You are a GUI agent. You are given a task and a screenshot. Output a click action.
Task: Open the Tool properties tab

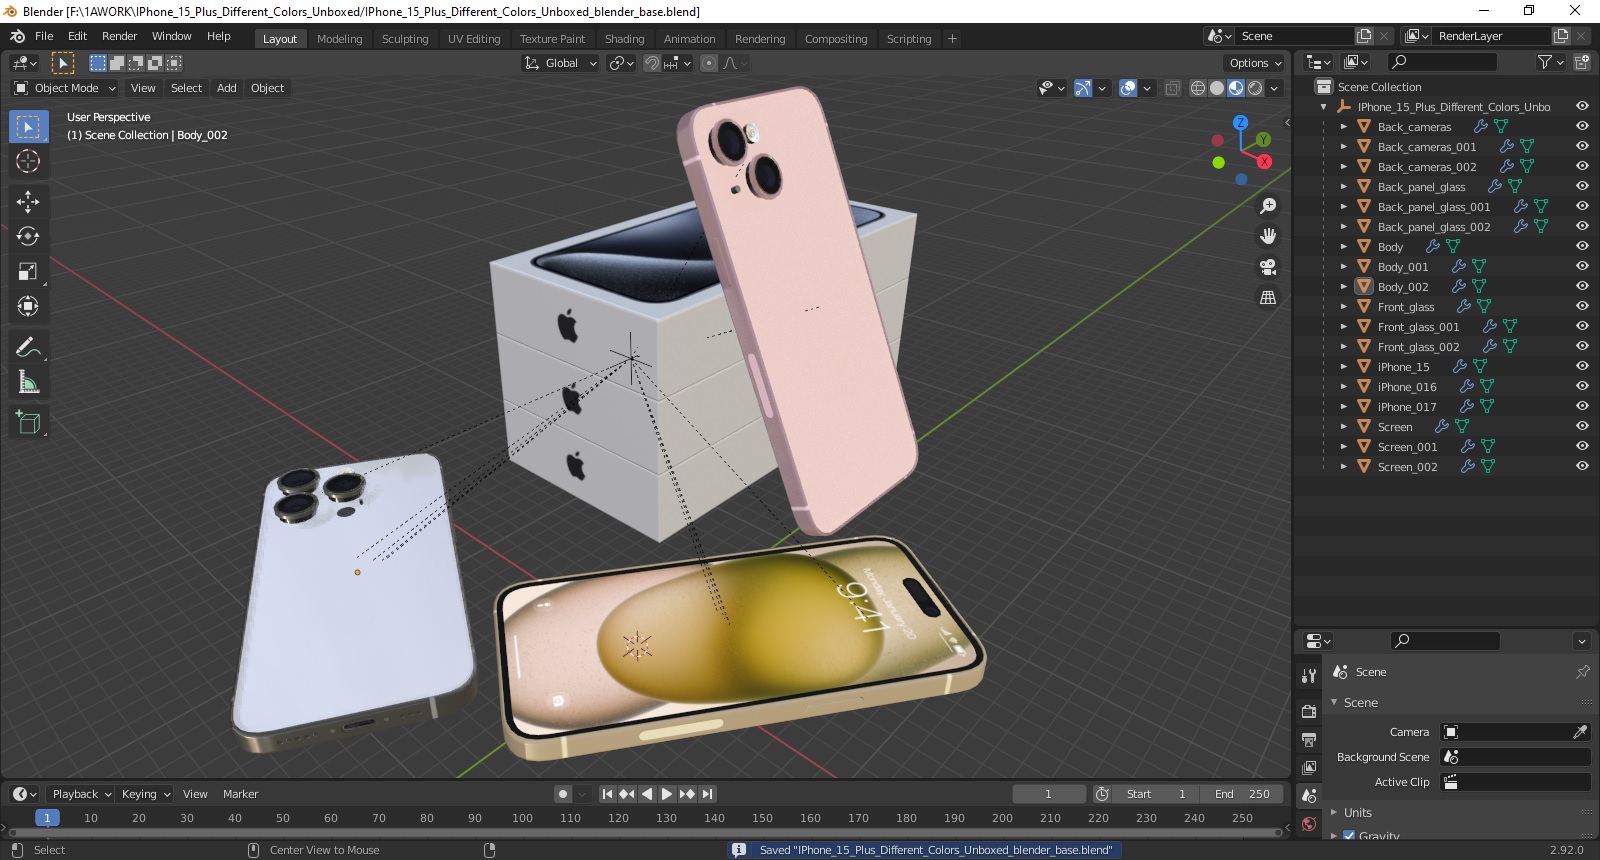click(x=1309, y=676)
